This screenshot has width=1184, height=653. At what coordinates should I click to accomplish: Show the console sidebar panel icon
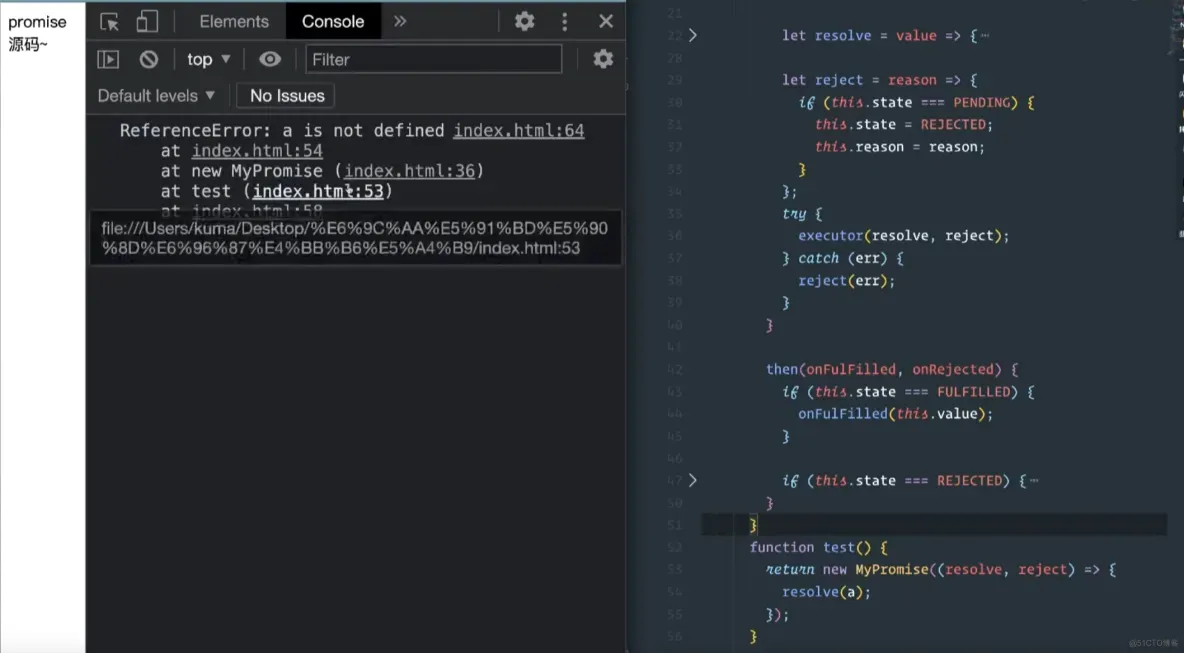108,60
